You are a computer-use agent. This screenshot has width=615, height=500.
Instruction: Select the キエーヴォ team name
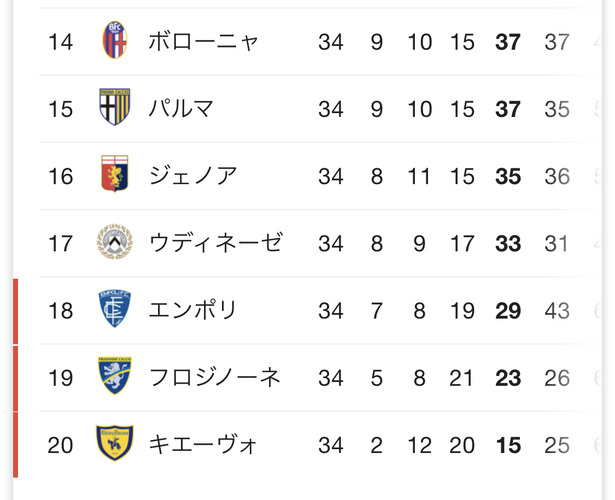click(203, 445)
